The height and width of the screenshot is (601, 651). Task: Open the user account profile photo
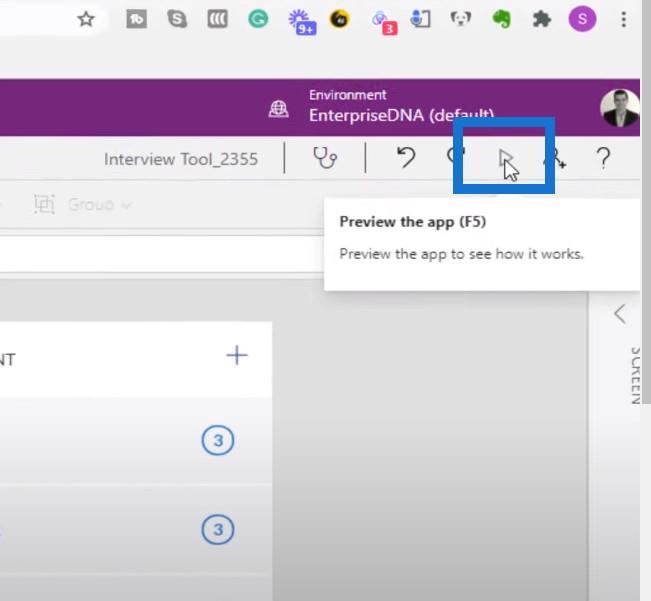(619, 108)
